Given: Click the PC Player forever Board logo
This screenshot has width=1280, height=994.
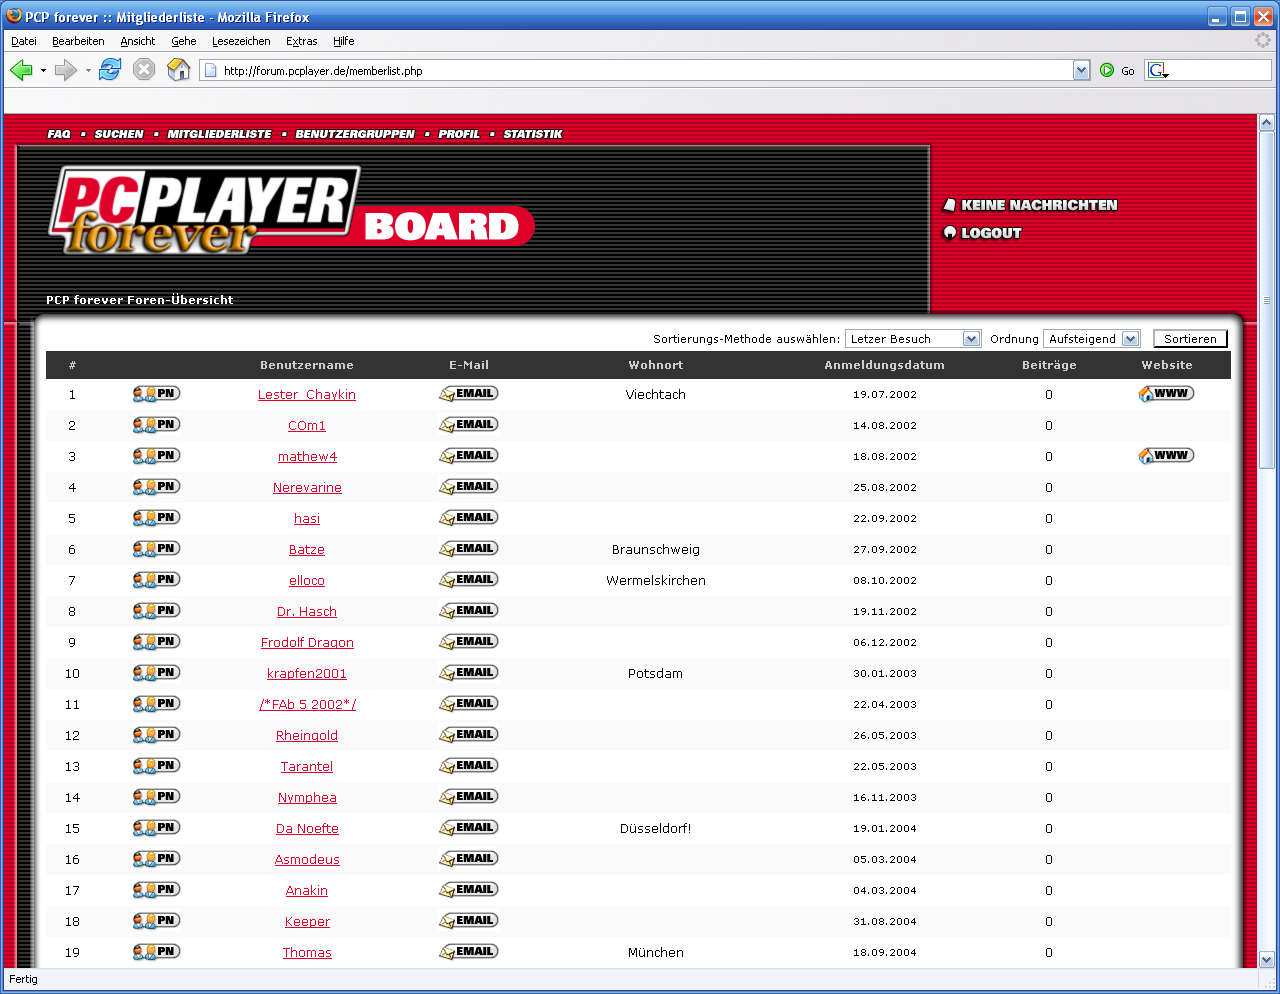Looking at the screenshot, I should click(x=290, y=210).
